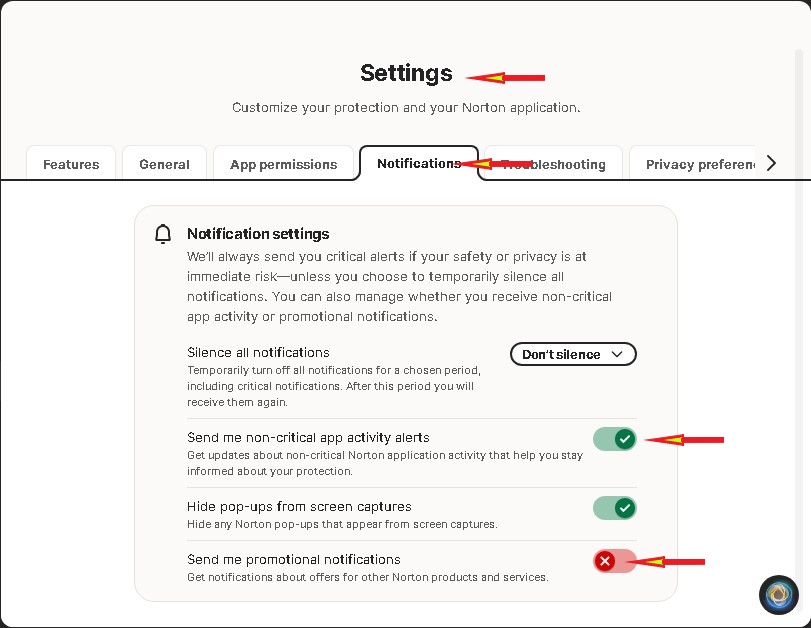
Task: Click "Hide pop-ups from screen captures" label
Action: click(x=299, y=506)
